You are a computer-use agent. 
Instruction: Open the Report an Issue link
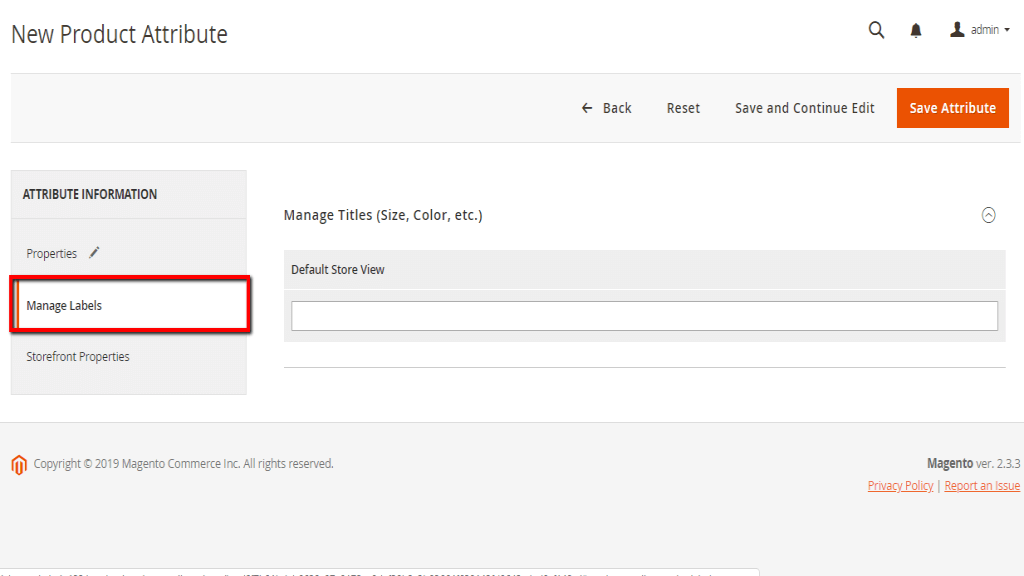click(x=982, y=485)
